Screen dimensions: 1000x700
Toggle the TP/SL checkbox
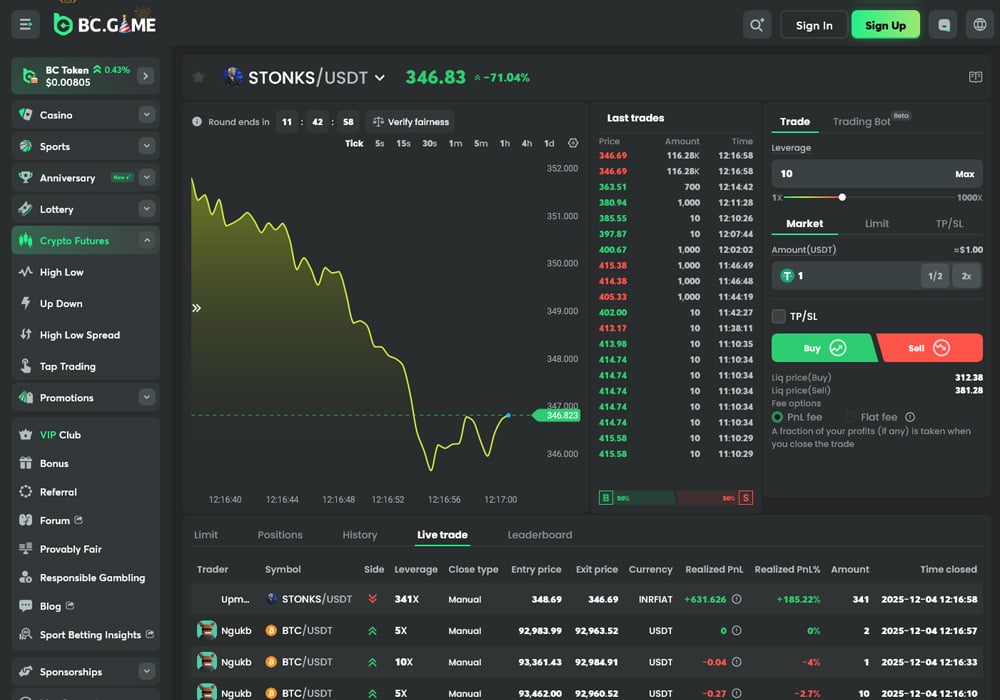pyautogui.click(x=778, y=316)
